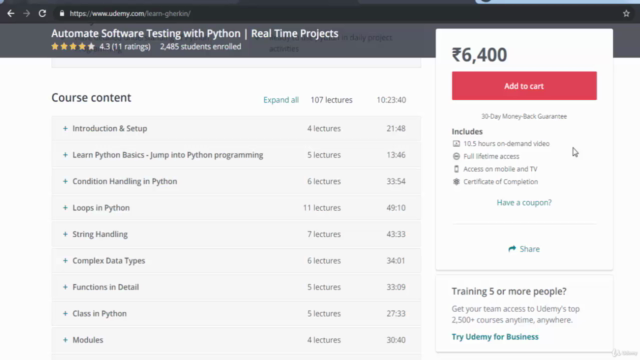
Task: Go back using browser back arrow
Action: [11, 13]
